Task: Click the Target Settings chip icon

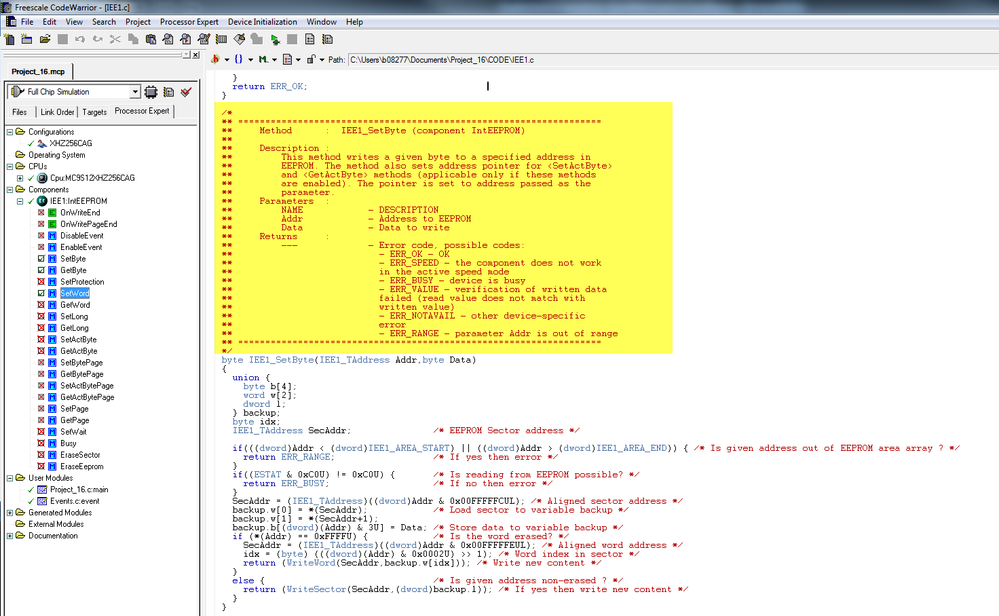Action: tap(151, 92)
